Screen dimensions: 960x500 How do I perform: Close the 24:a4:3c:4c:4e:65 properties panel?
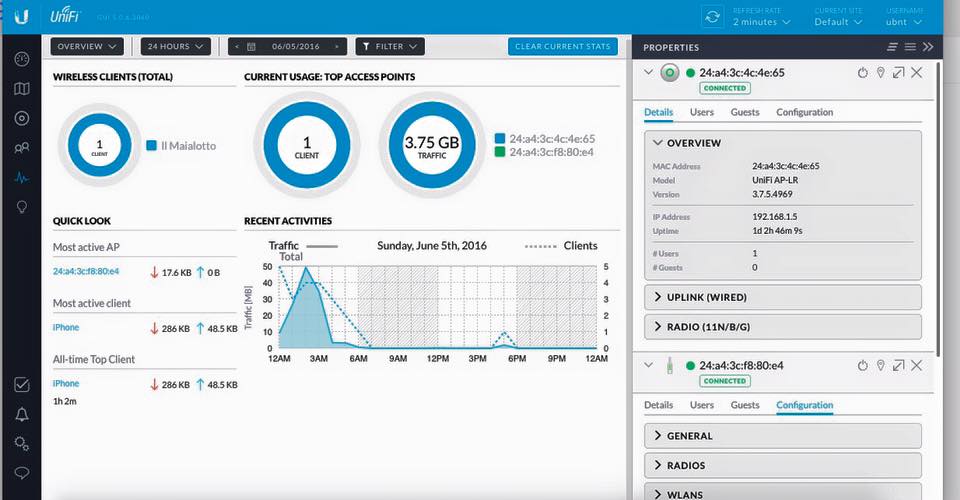pos(917,73)
